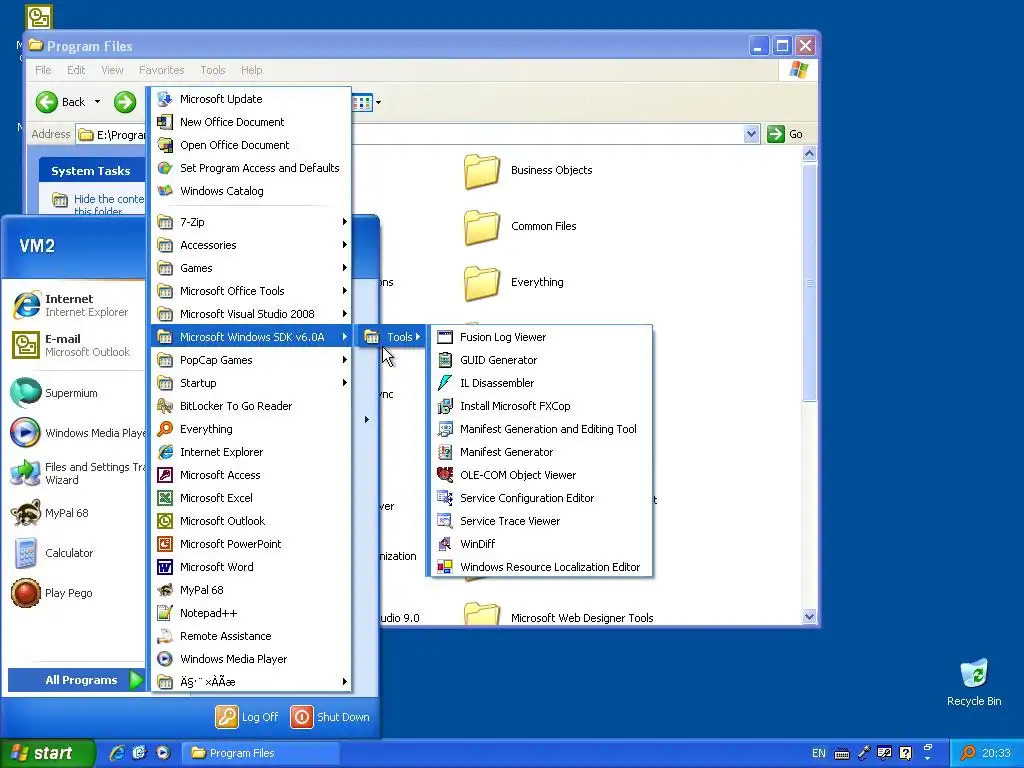1024x768 pixels.
Task: Click Internet Explorer quick launch icon
Action: pos(117,753)
